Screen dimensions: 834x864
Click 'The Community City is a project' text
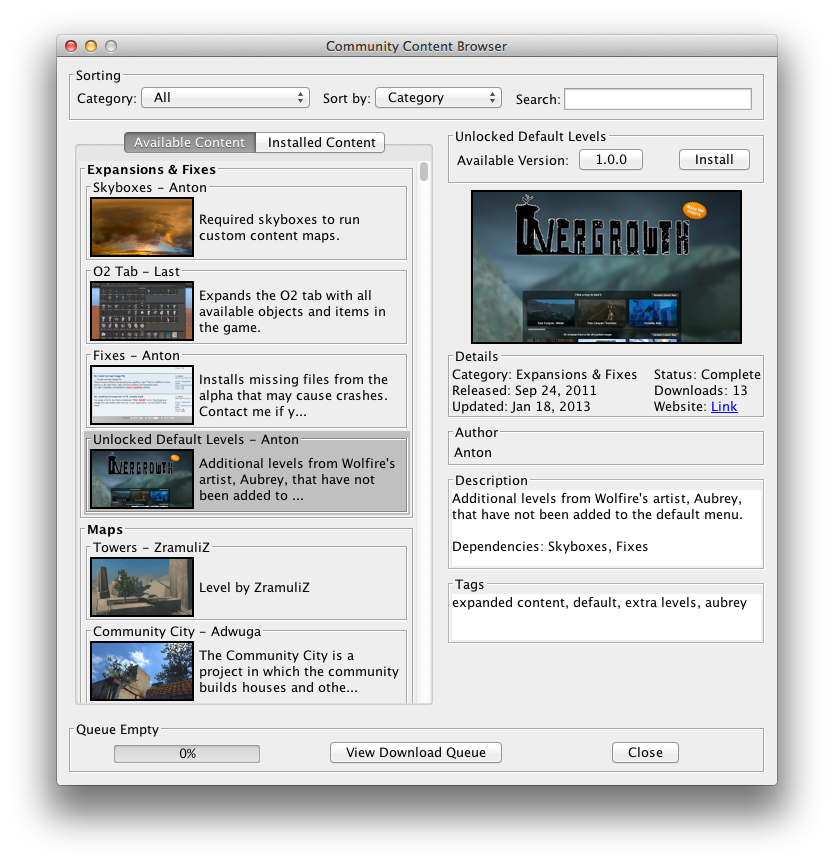299,671
